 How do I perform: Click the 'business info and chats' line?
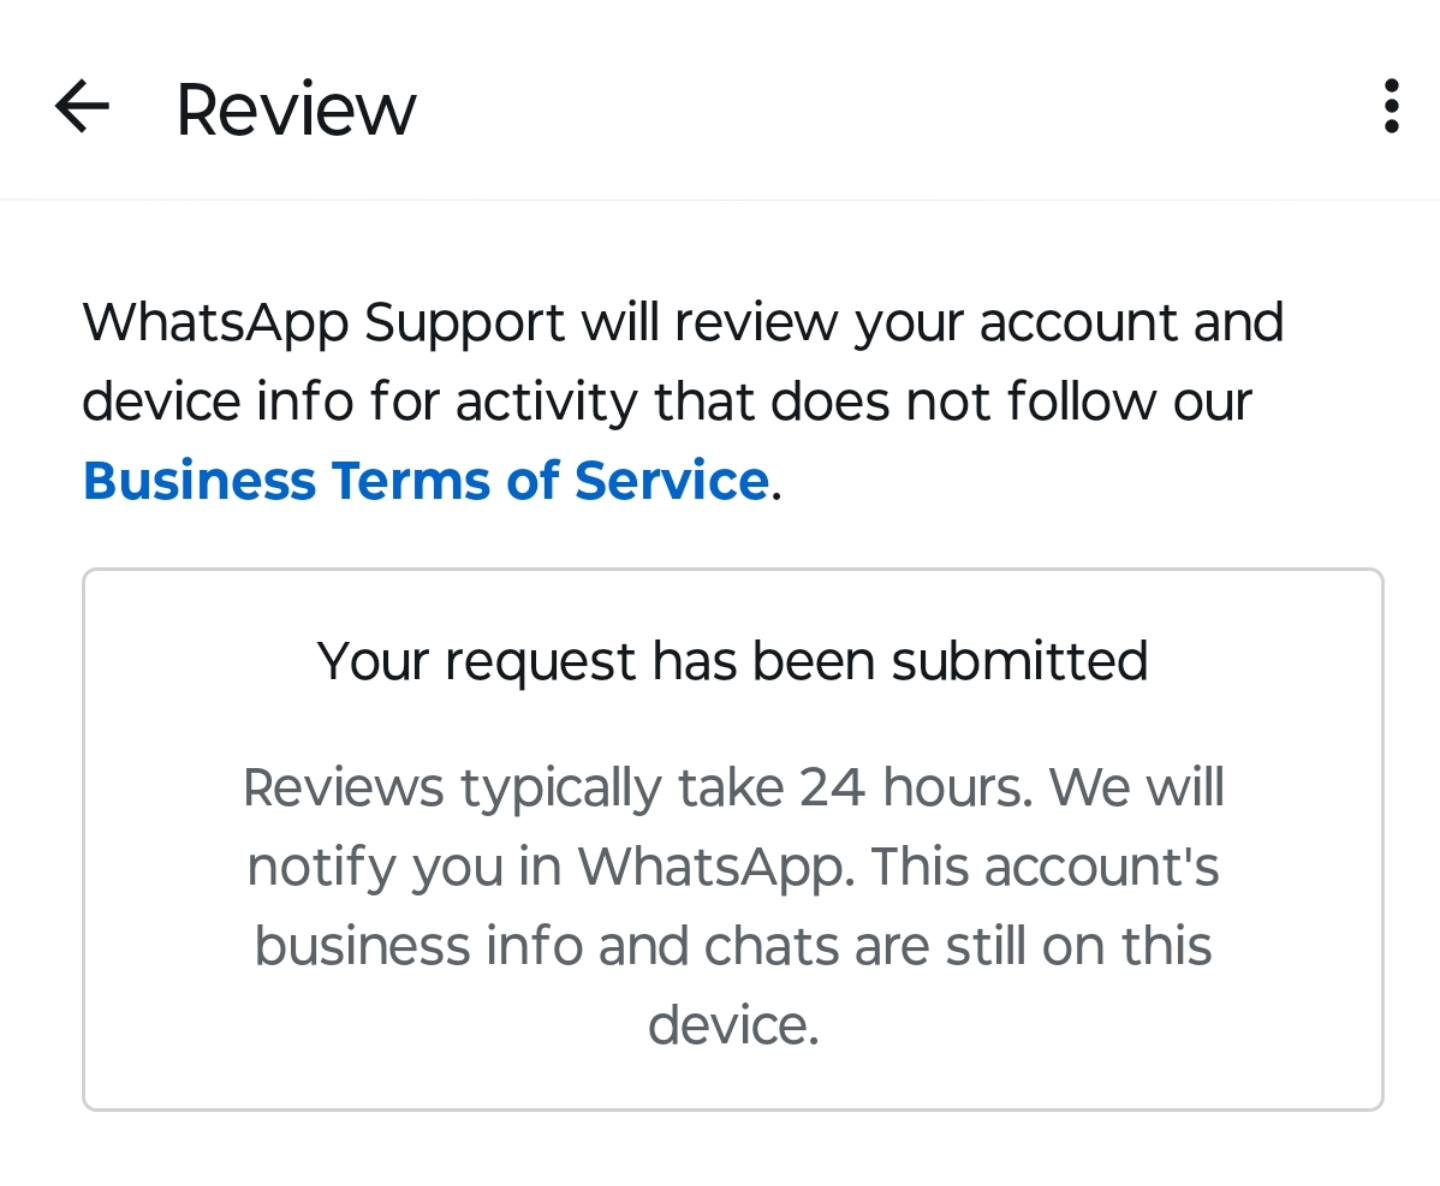click(x=733, y=946)
